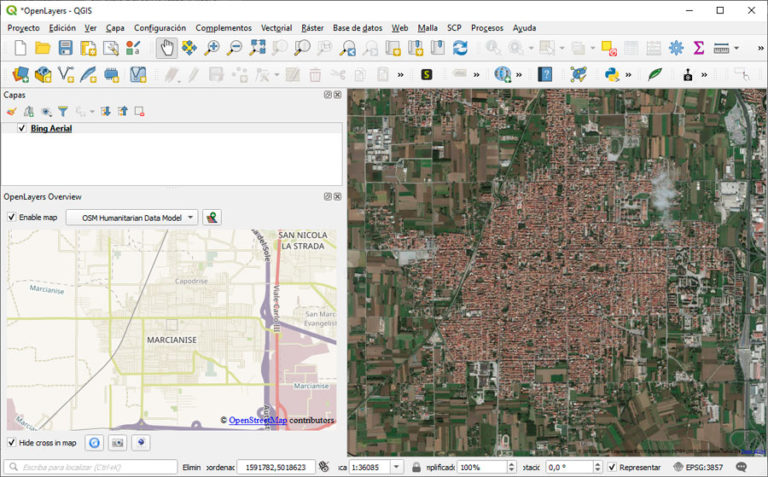Screen dimensions: 768x477
Task: Step the magnifier 100% spinner
Action: [x=511, y=467]
